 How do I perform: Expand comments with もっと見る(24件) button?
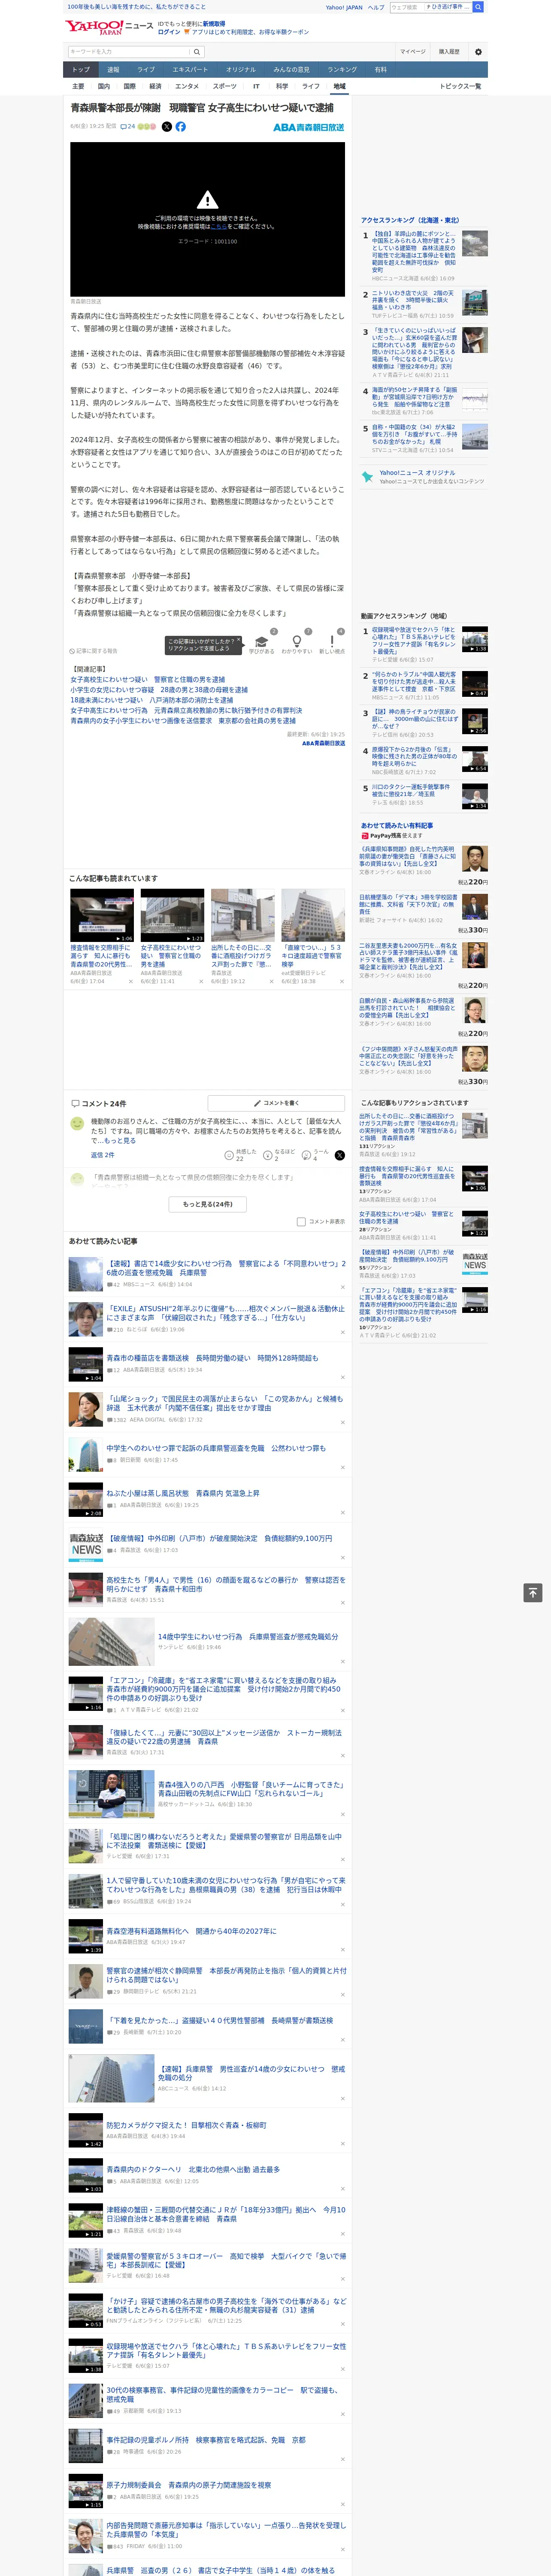point(208,1204)
